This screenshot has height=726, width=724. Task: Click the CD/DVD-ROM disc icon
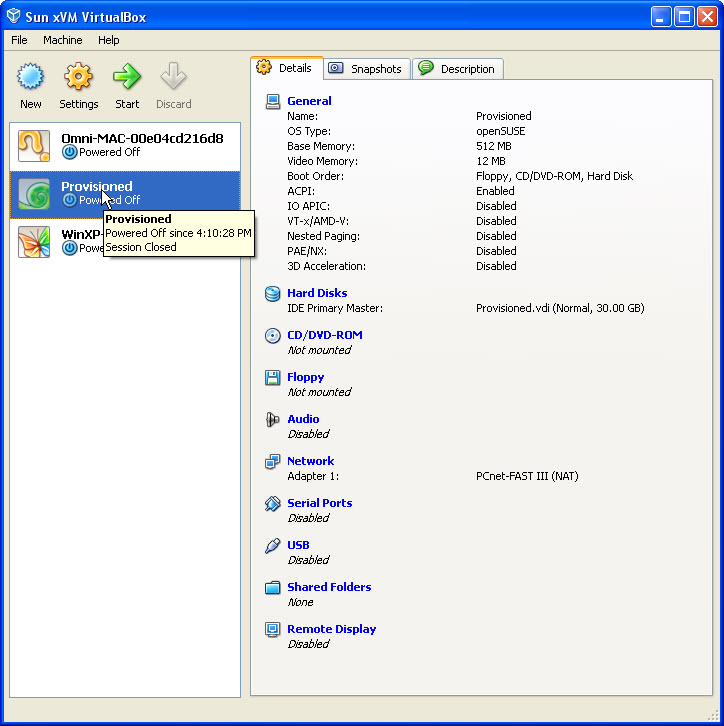pyautogui.click(x=273, y=336)
